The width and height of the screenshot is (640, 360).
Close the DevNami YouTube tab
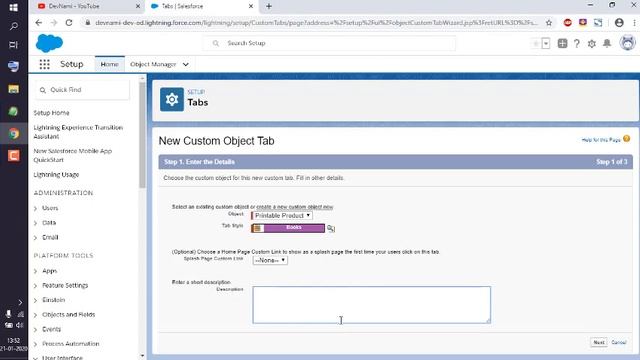tap(138, 6)
